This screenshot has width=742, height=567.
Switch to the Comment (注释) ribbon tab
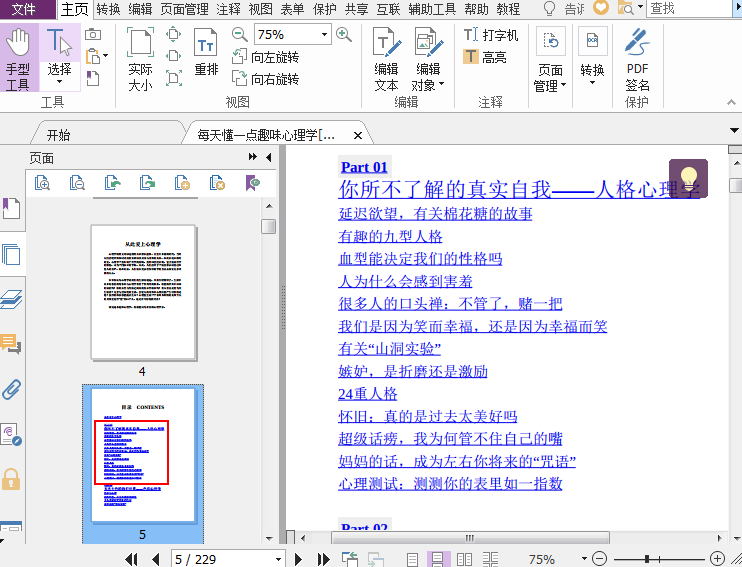click(x=229, y=9)
